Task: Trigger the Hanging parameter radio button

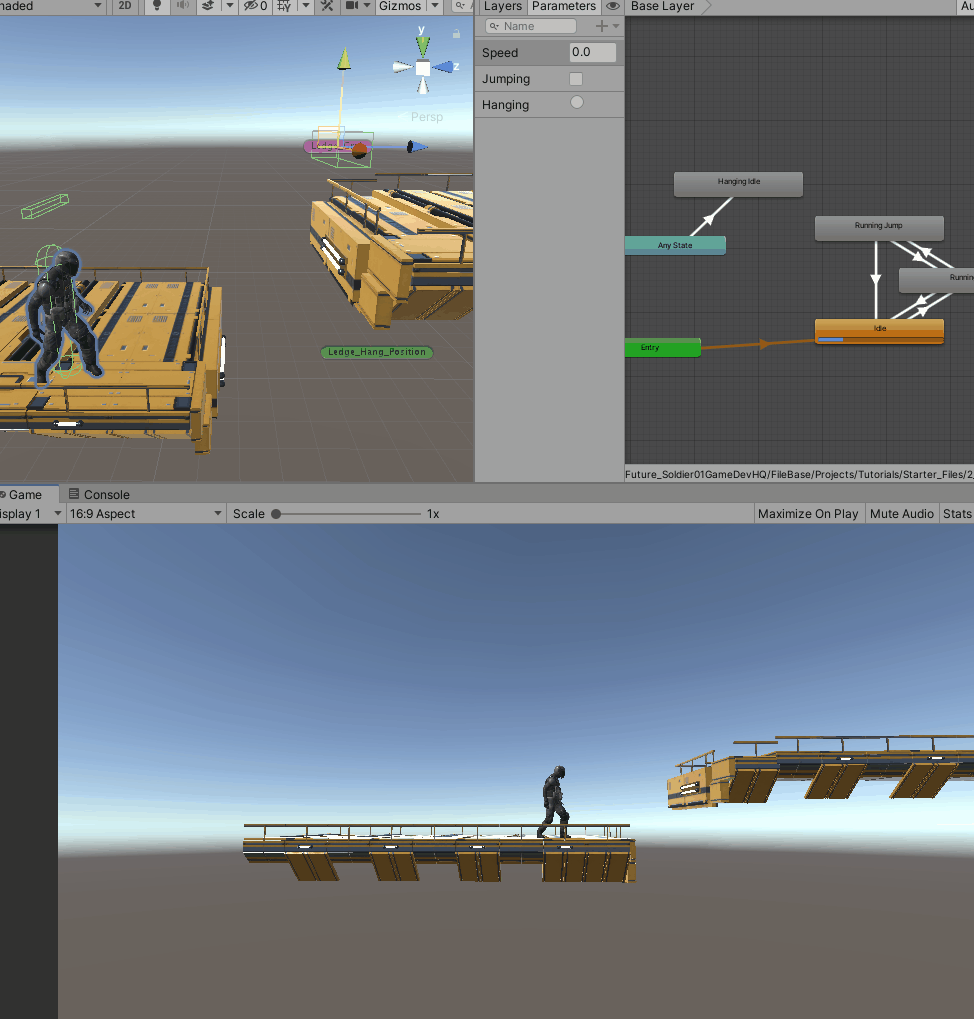Action: 575,104
